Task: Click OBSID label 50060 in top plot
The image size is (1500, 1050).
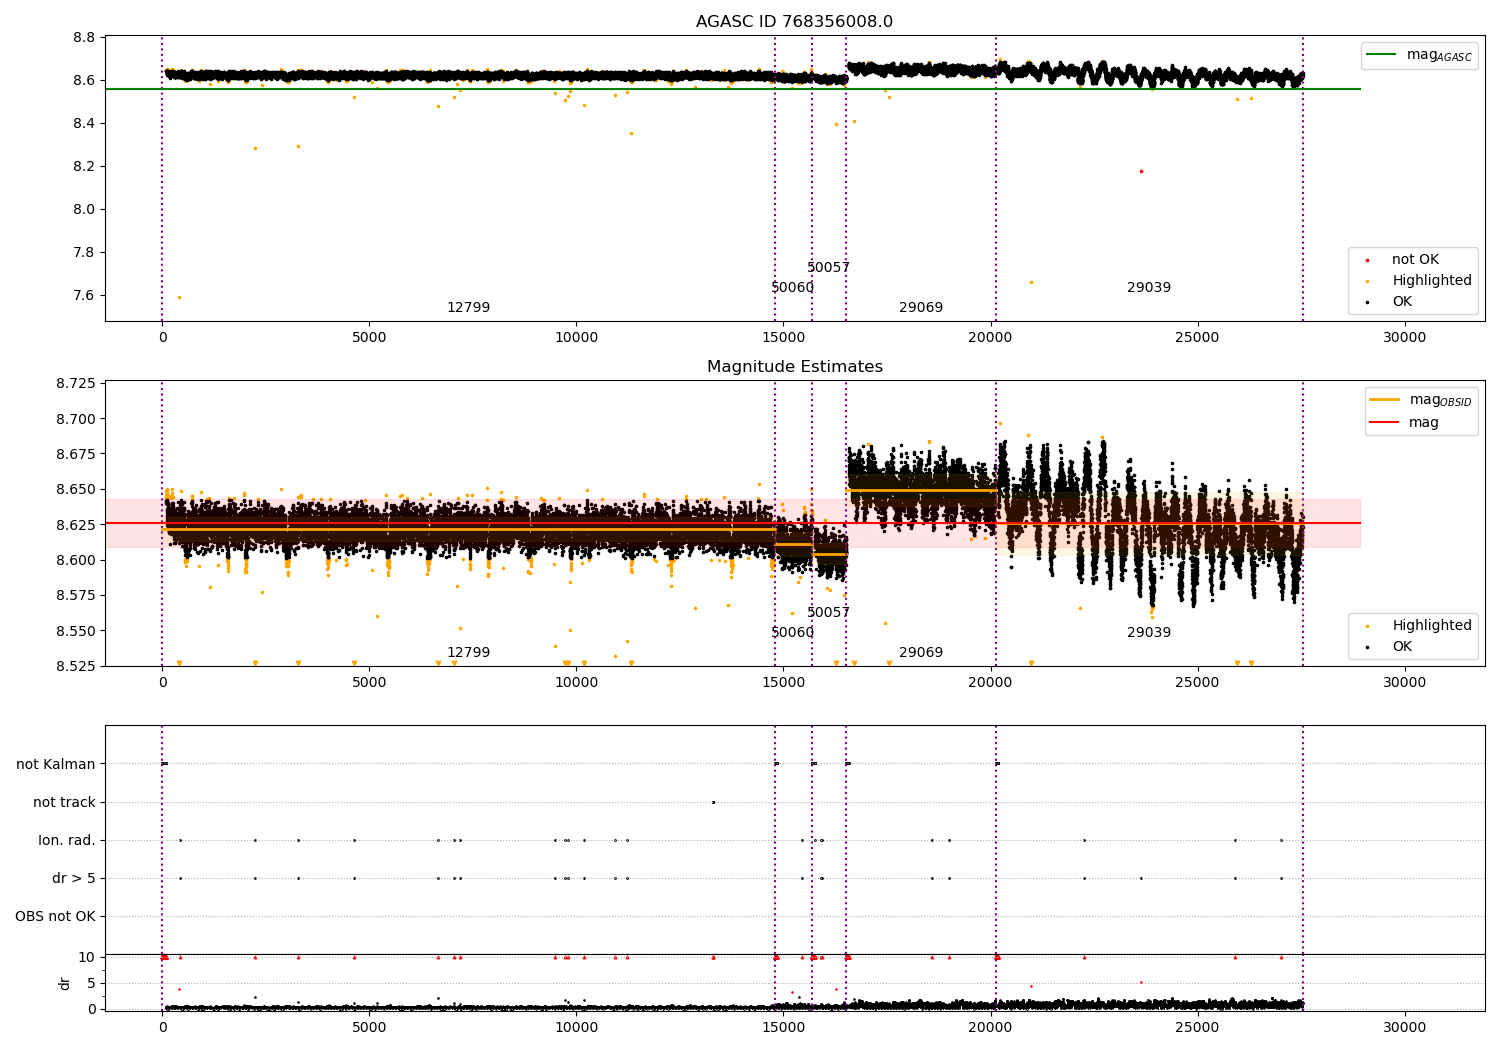Action: 792,288
